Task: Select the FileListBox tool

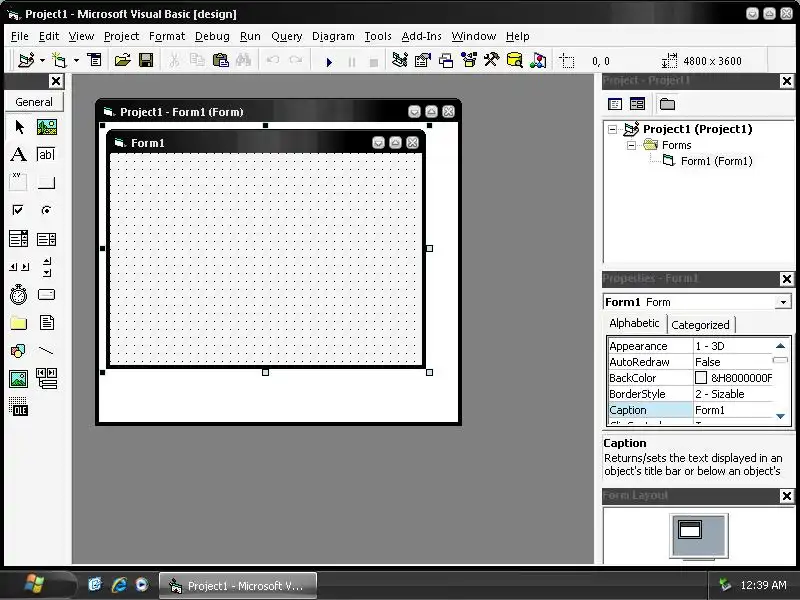Action: (46, 322)
